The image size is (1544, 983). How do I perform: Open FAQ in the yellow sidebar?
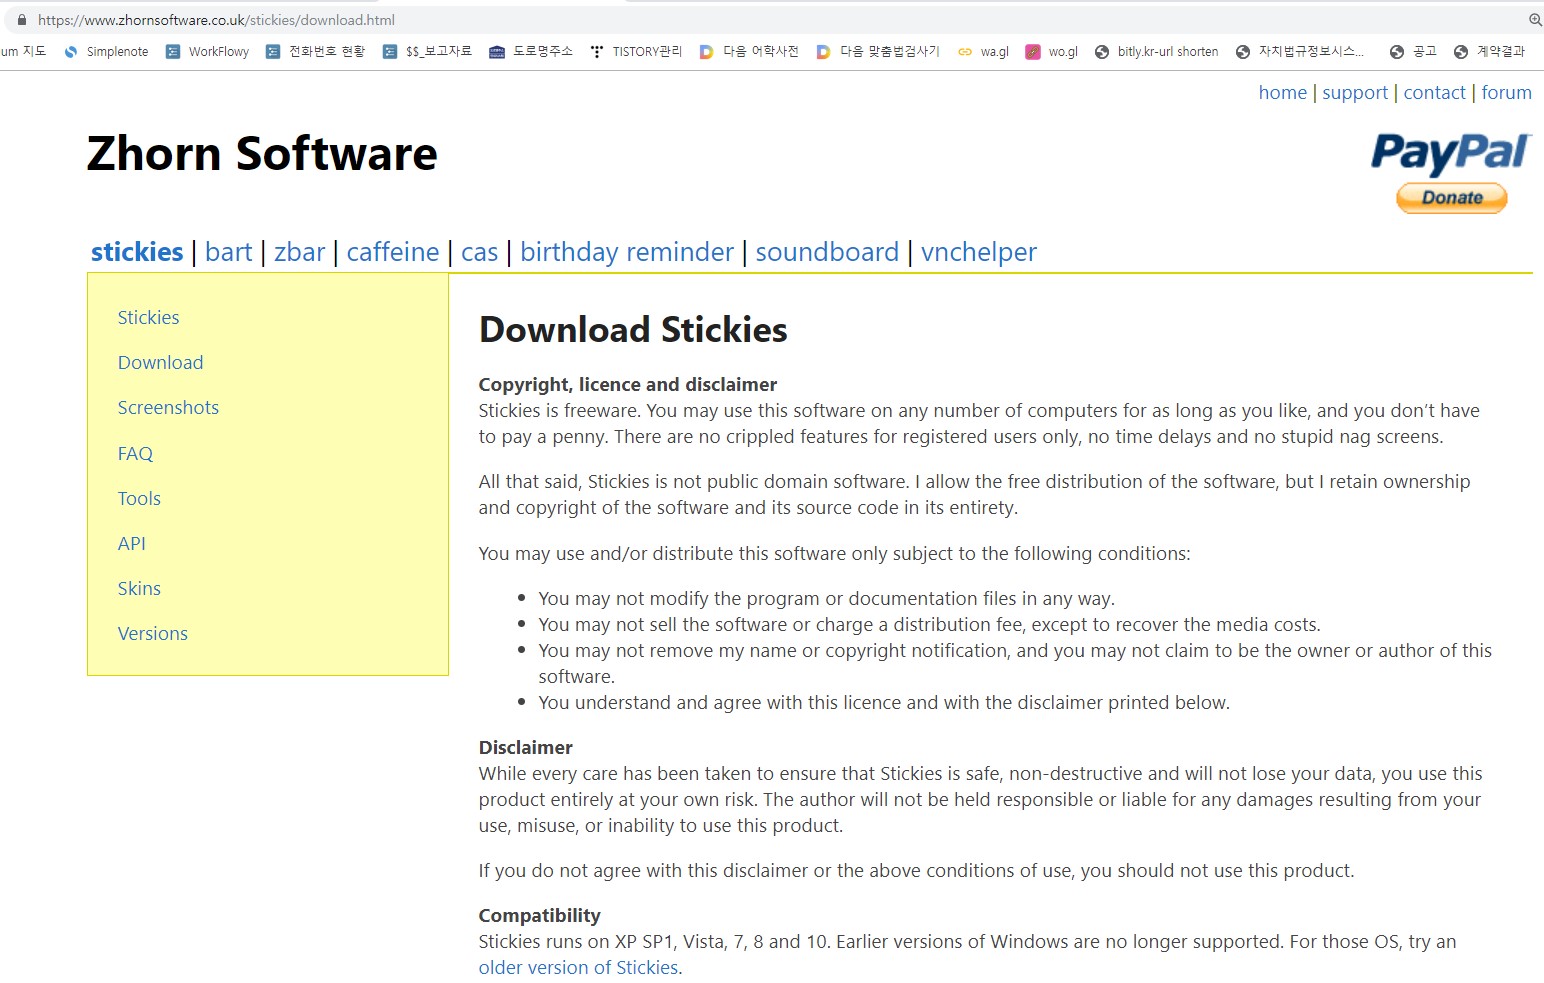pos(135,454)
